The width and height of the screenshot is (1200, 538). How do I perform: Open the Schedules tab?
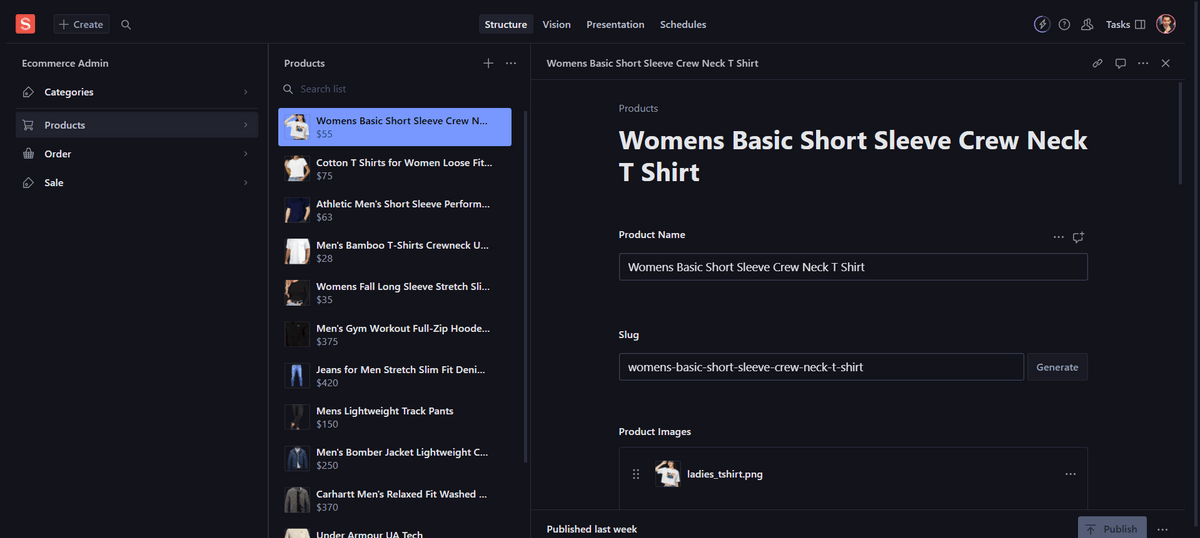click(x=683, y=24)
